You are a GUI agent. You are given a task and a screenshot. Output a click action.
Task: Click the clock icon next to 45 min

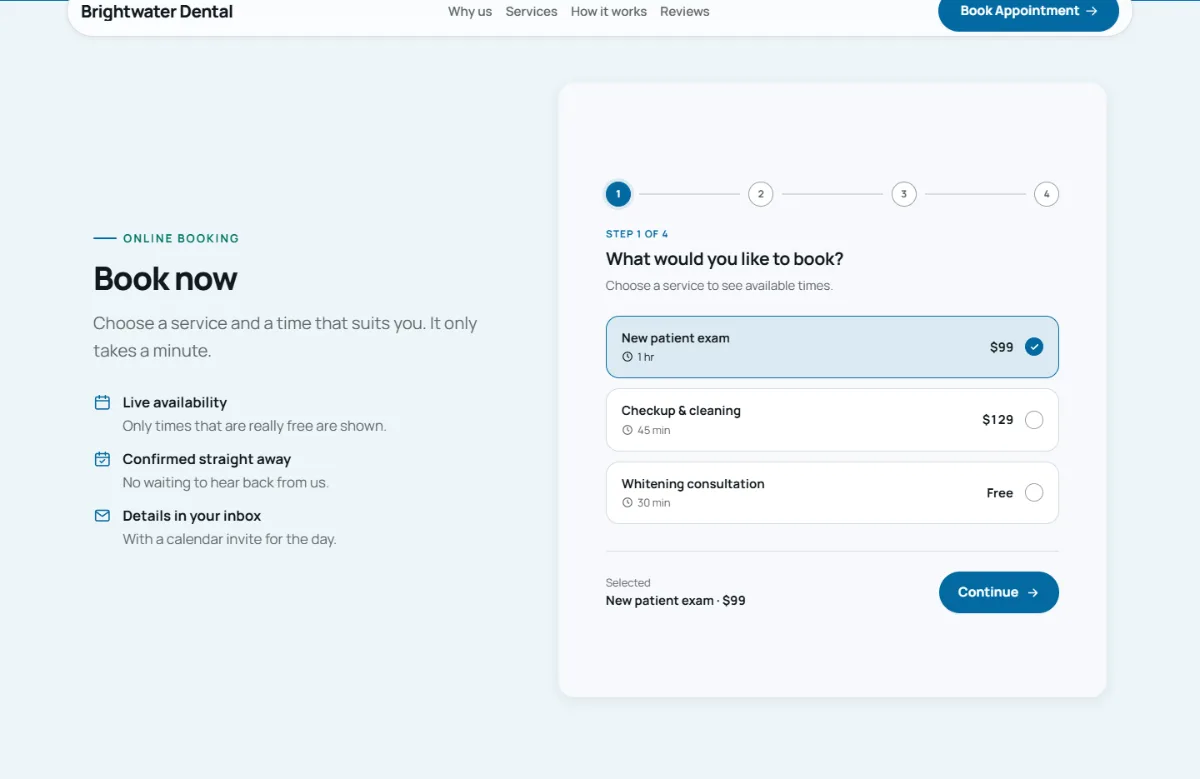(628, 430)
